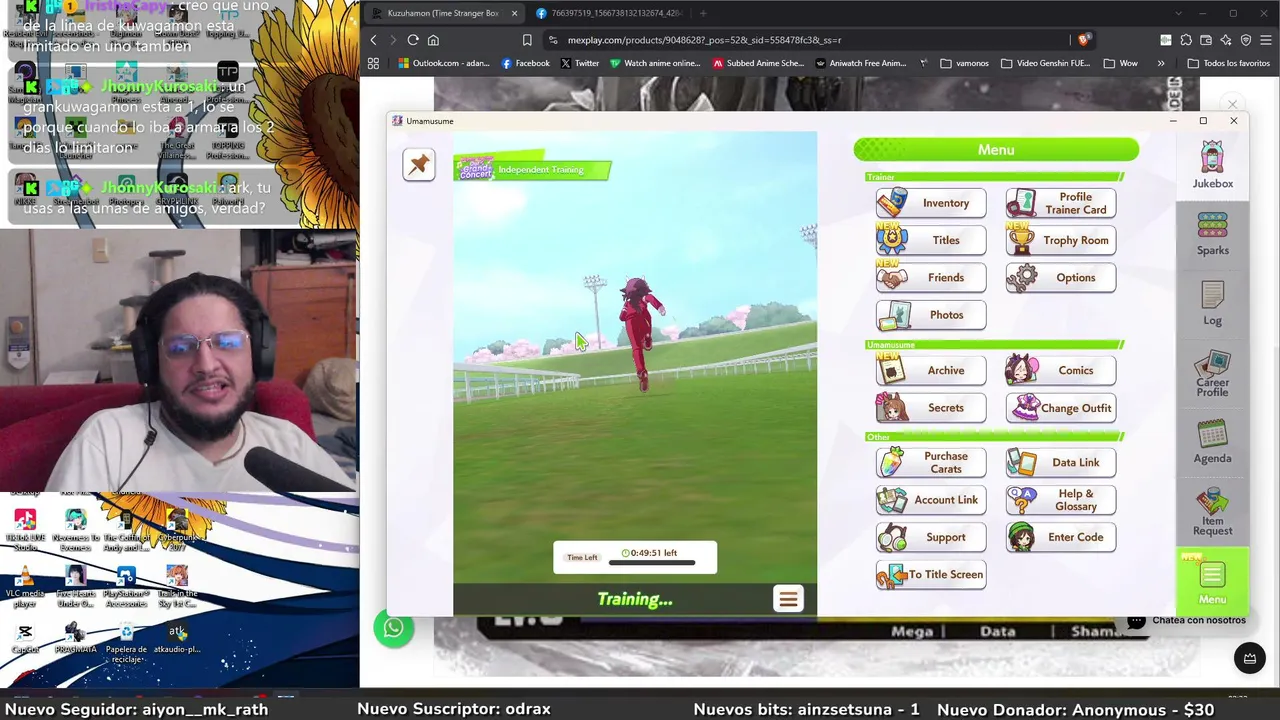This screenshot has height=720, width=1280.
Task: Expand the Wow bookmarks folder
Action: pyautogui.click(x=1121, y=63)
